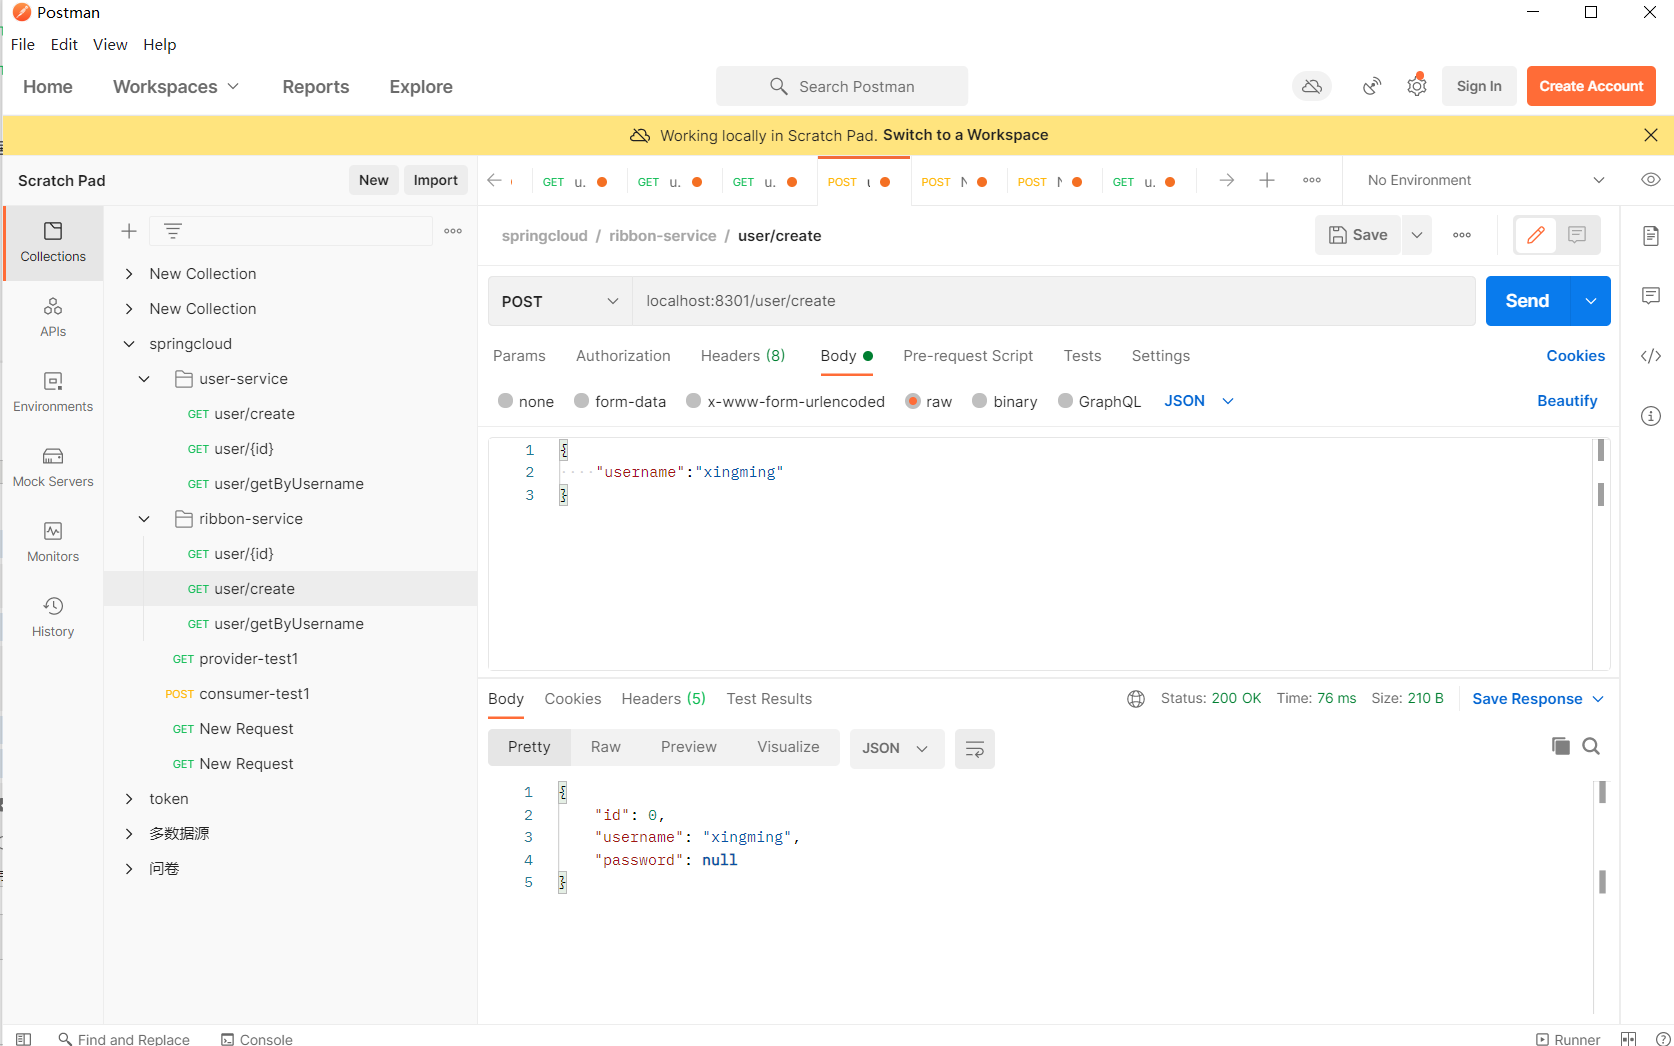Click the environment quick look eye icon

(x=1651, y=180)
